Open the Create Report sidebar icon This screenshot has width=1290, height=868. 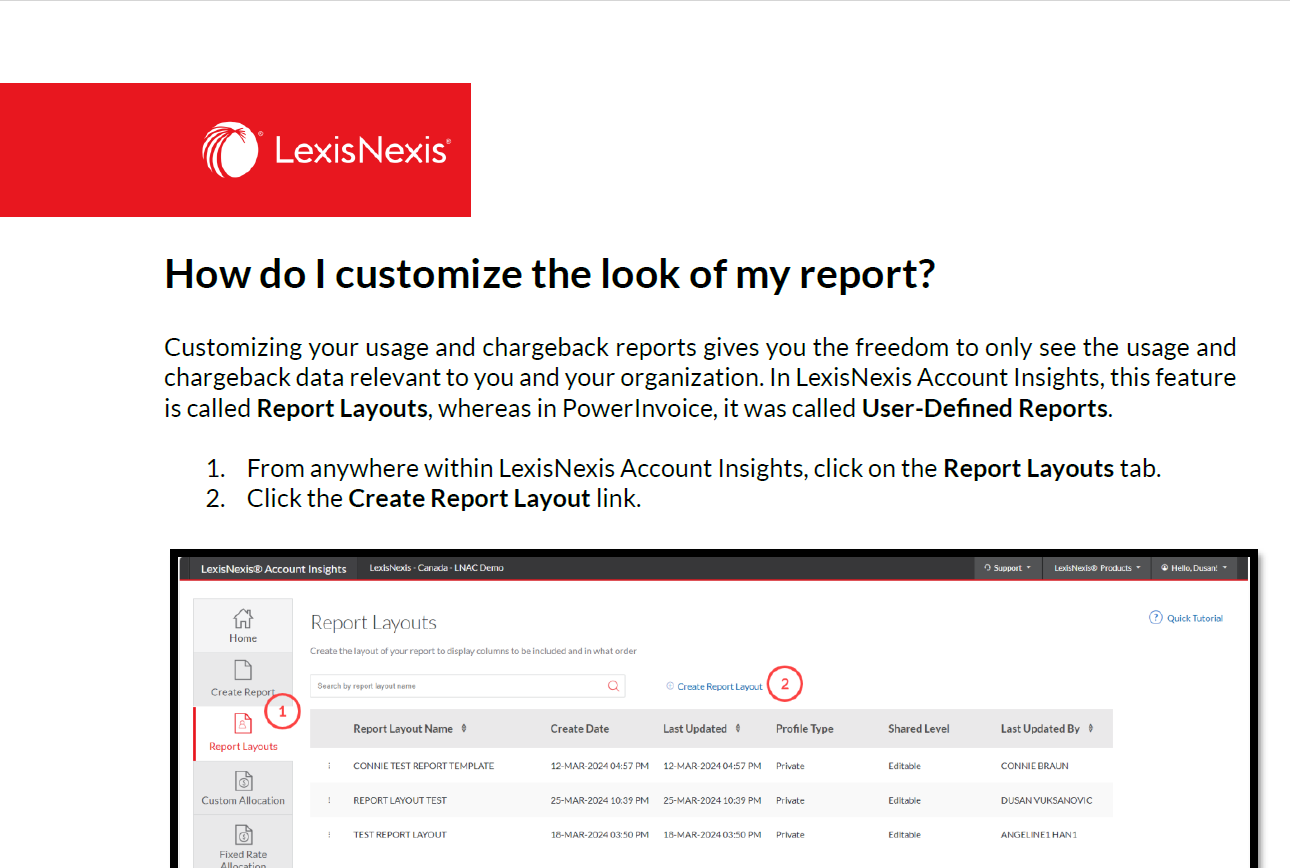242,670
